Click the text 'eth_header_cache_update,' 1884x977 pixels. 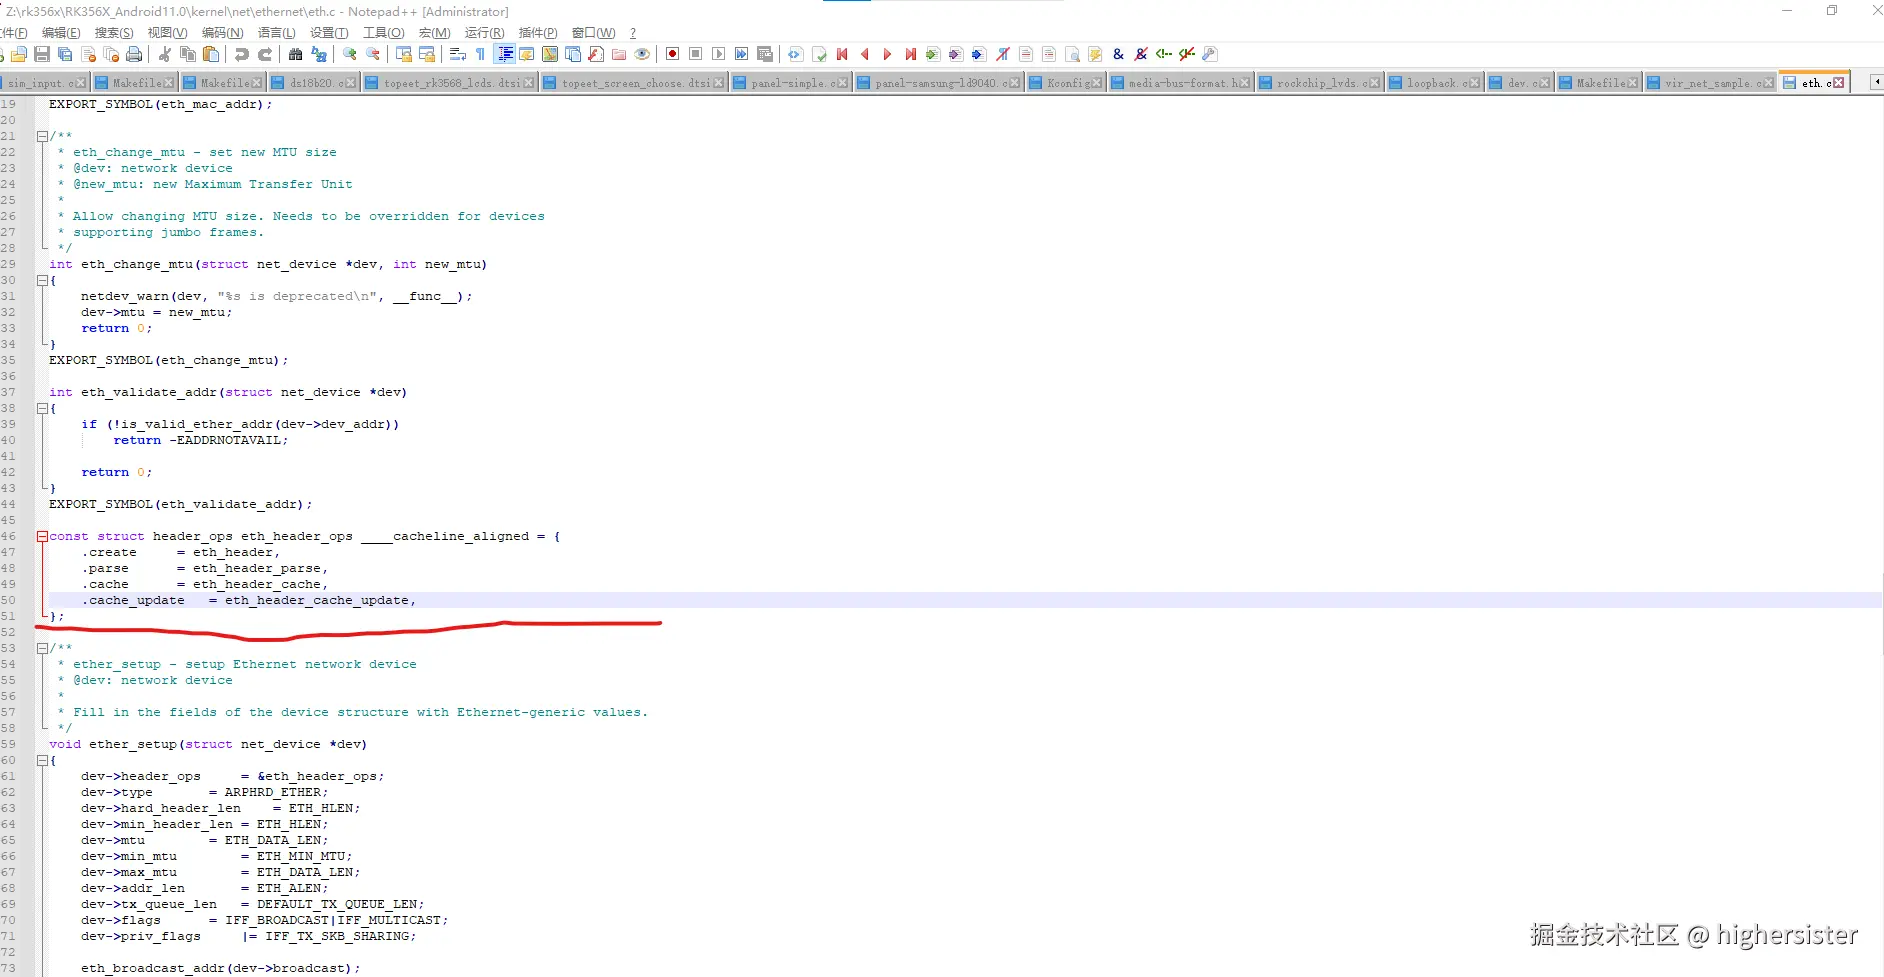(x=320, y=600)
